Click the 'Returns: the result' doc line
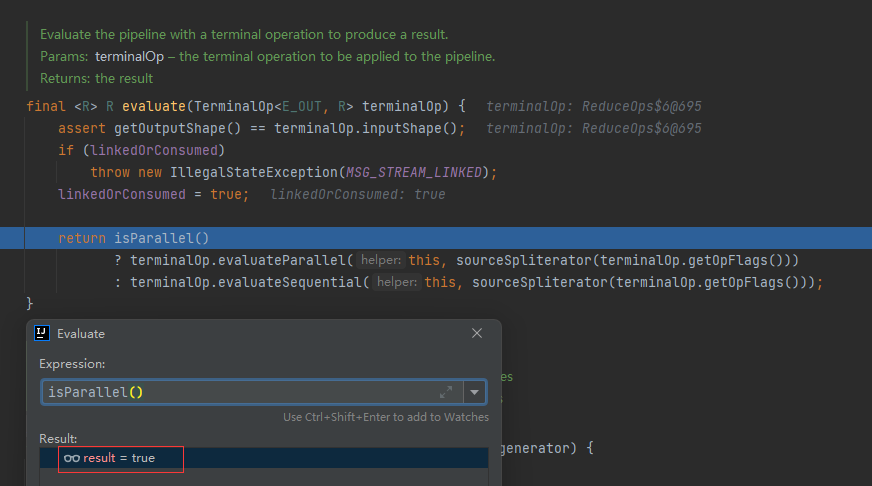The height and width of the screenshot is (486, 872). click(97, 78)
